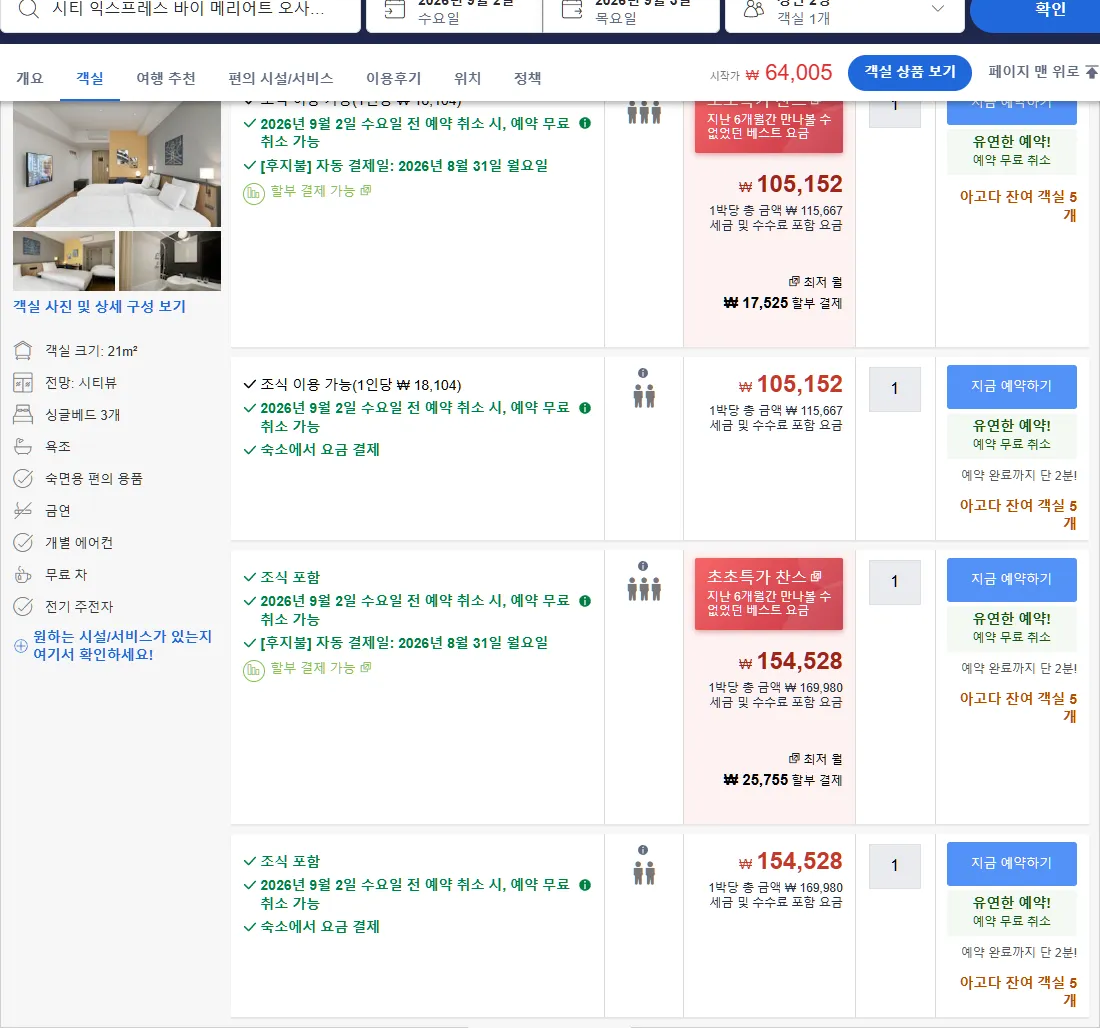Screen dimensions: 1100x1028
Task: Open 할부 결제 가능 link in the 조식 포함 offer
Action: pyautogui.click(x=321, y=668)
